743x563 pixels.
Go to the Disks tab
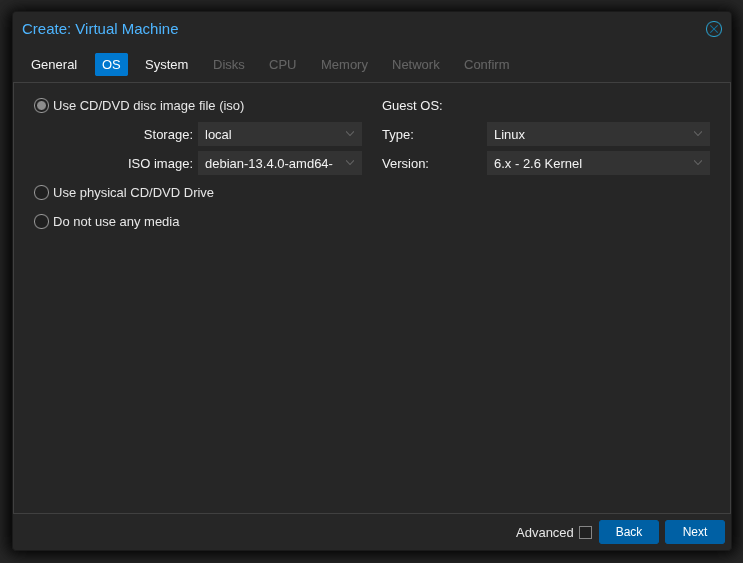click(228, 65)
